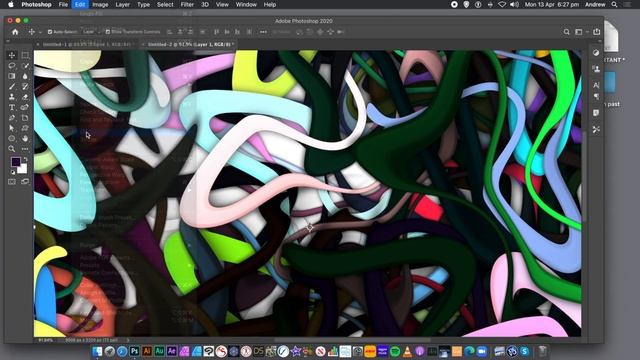Select the Gradient tool
Screen dimensions: 640x360
[12, 76]
